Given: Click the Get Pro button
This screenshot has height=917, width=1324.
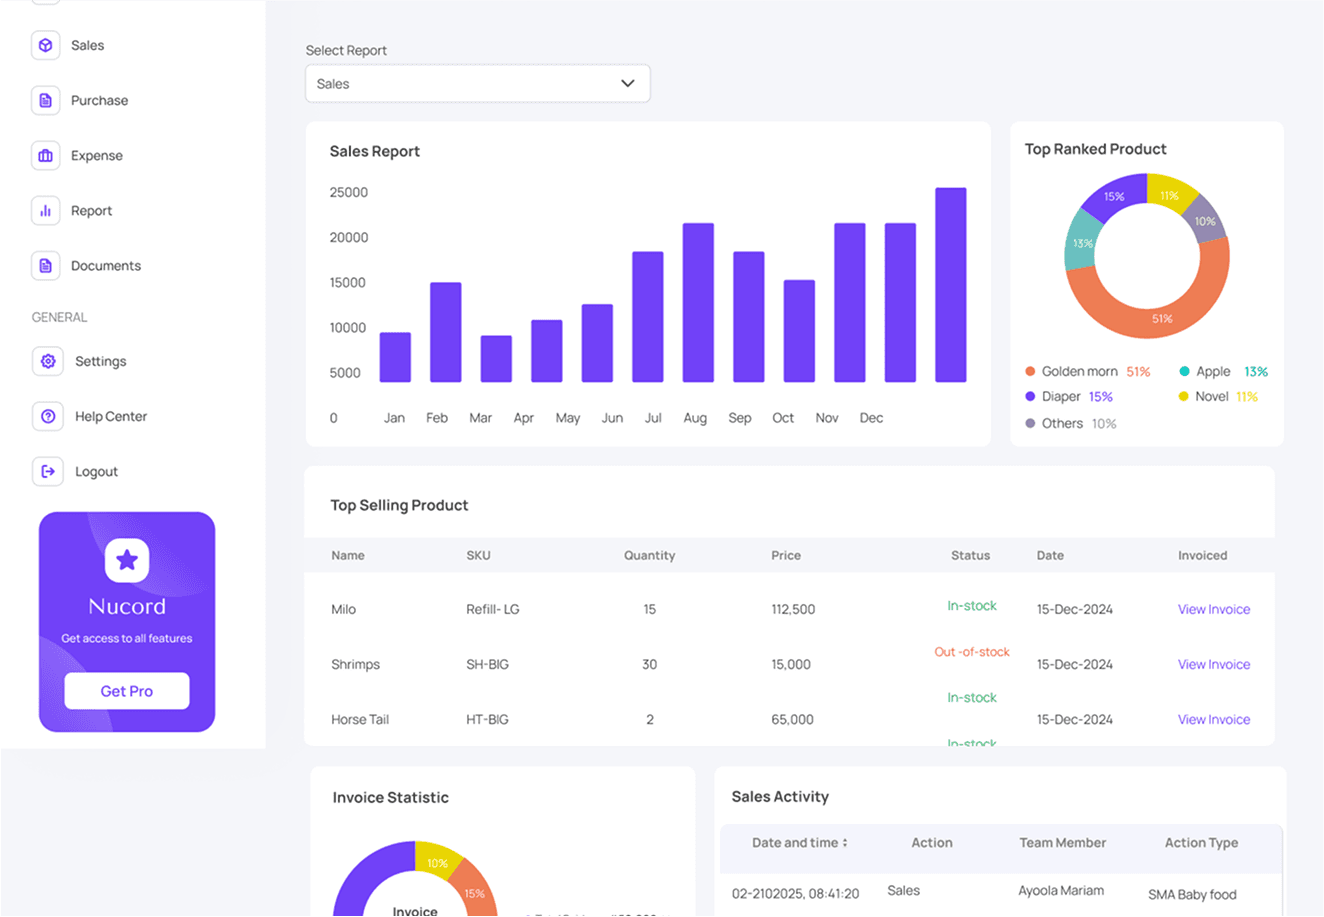Looking at the screenshot, I should click(127, 691).
